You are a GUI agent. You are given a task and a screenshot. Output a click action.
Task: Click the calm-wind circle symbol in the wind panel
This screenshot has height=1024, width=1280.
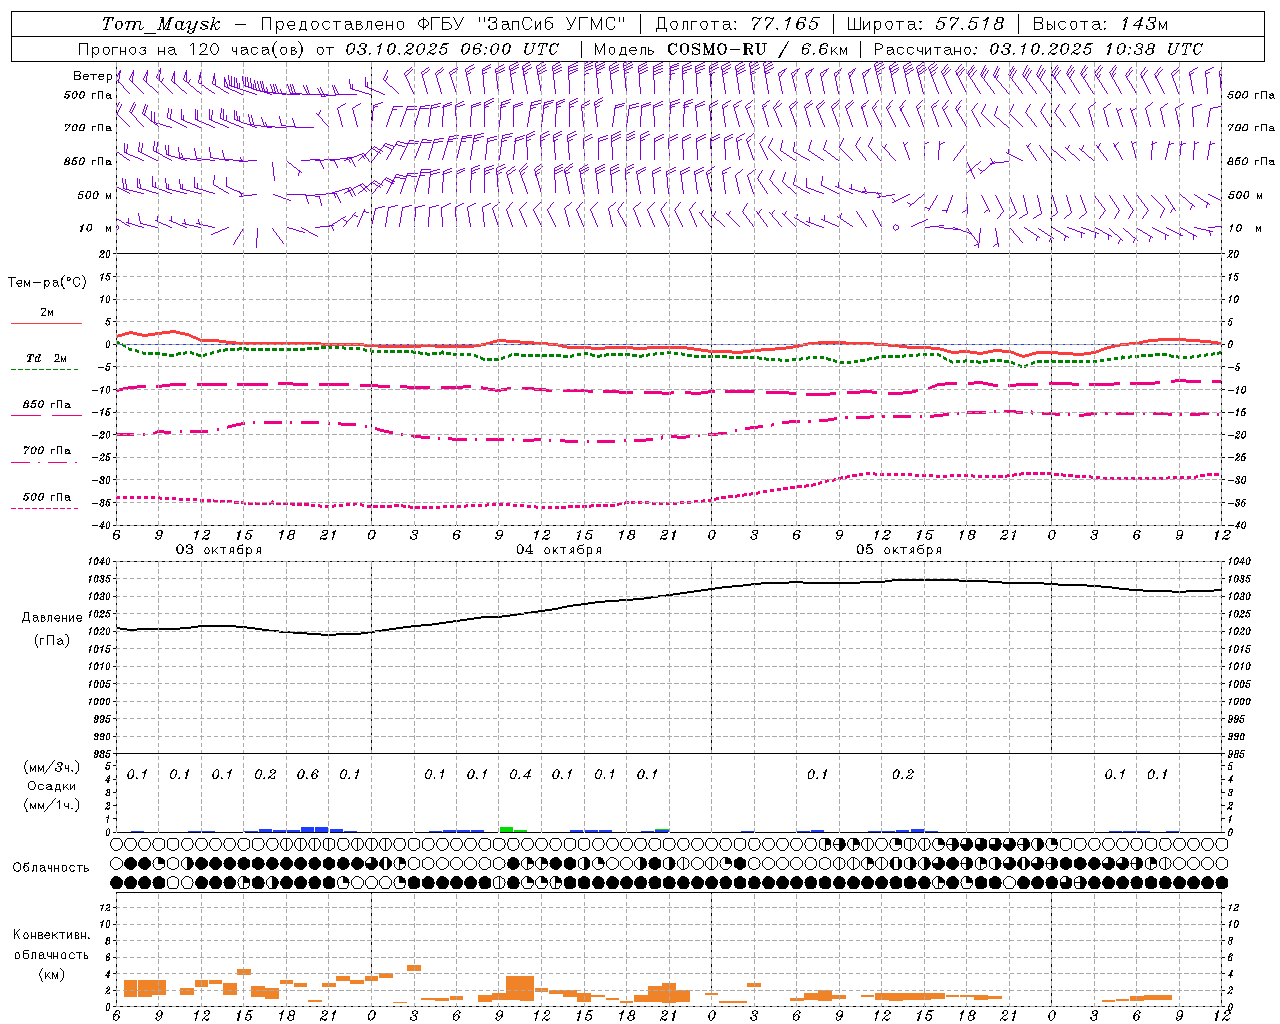coord(896,228)
